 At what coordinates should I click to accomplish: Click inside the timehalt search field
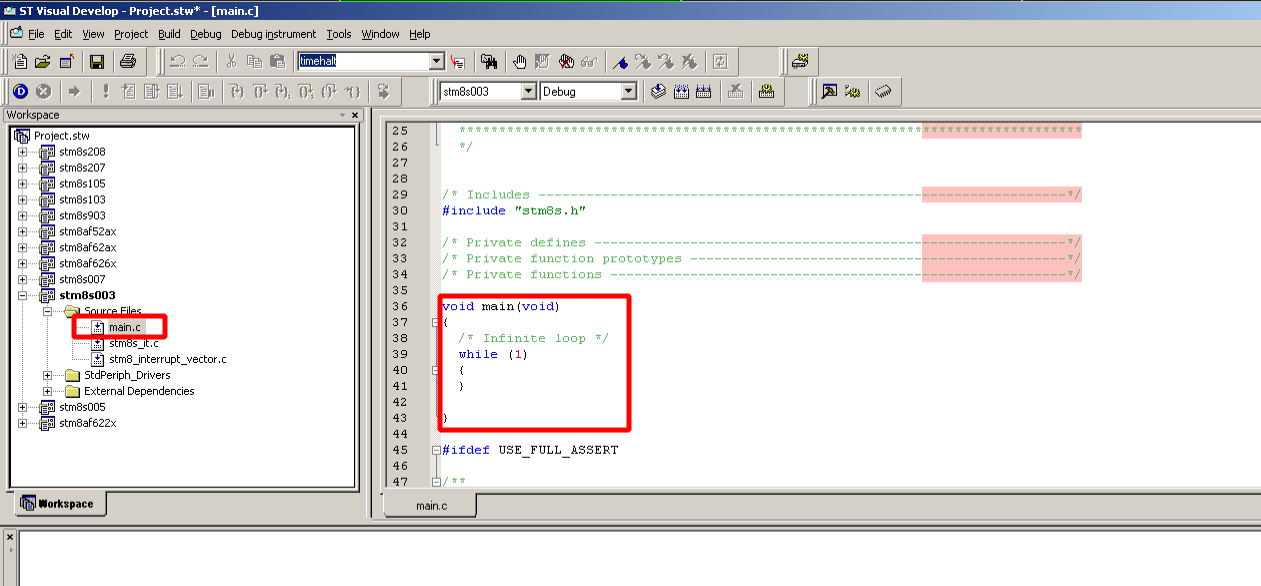click(x=370, y=61)
